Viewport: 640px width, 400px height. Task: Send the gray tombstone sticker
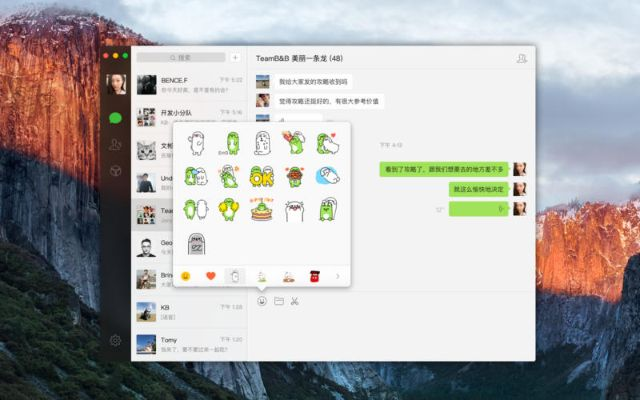tap(196, 243)
